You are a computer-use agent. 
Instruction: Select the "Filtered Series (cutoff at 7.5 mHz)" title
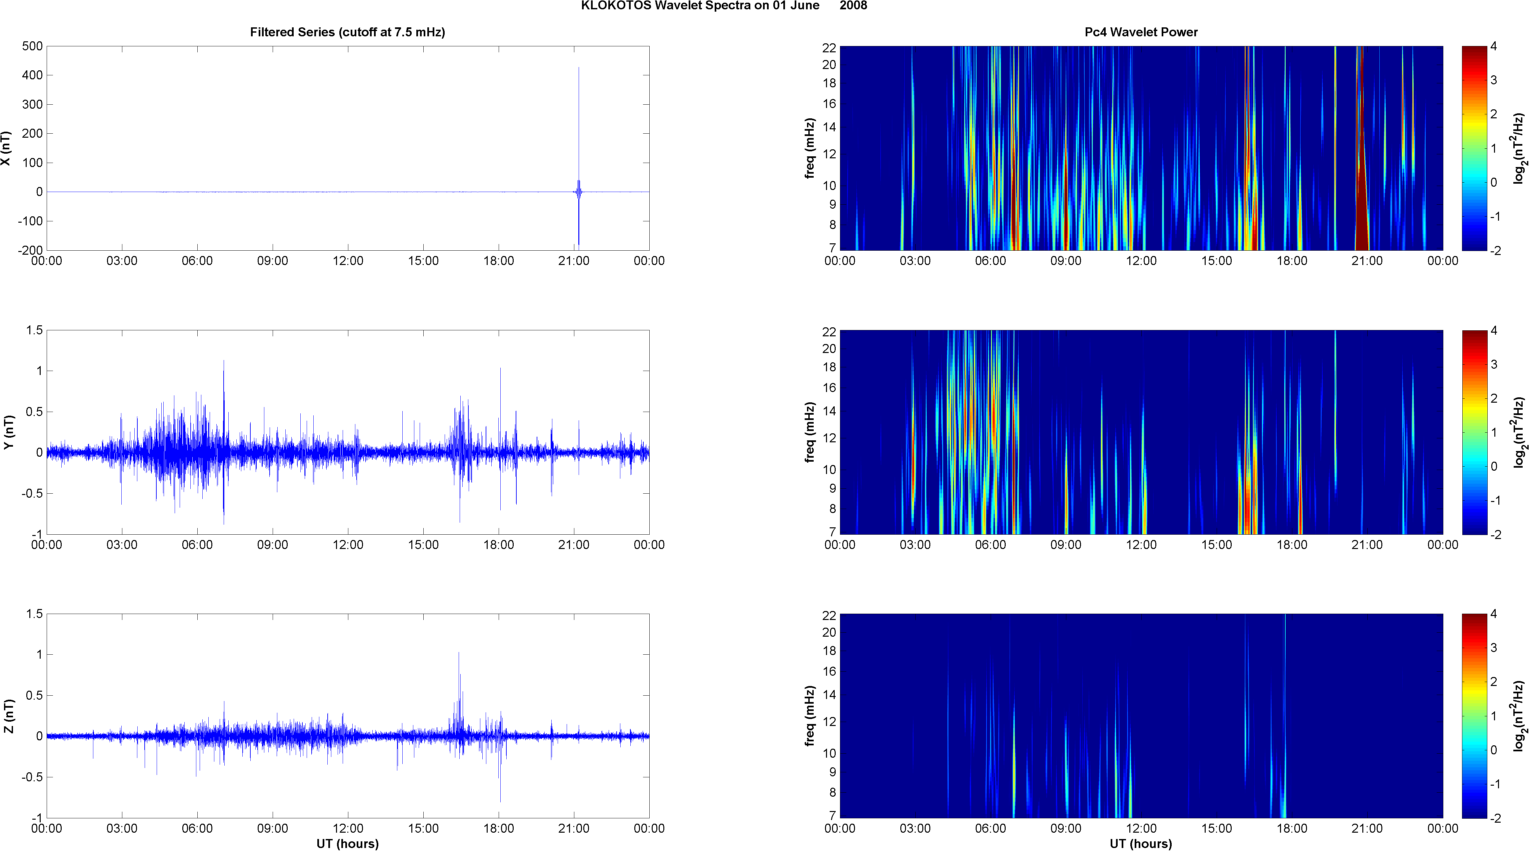347,32
